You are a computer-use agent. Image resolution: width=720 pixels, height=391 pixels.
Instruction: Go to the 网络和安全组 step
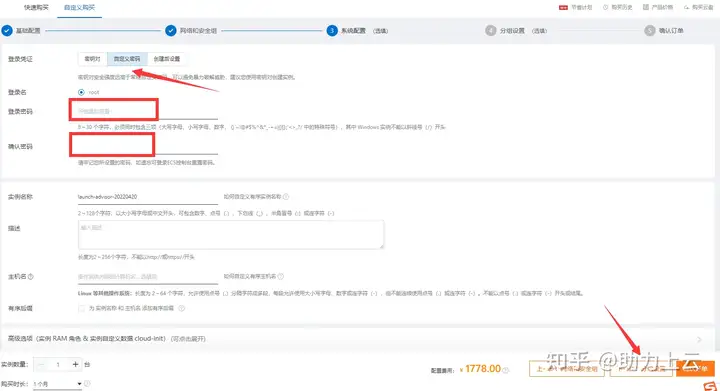point(198,31)
